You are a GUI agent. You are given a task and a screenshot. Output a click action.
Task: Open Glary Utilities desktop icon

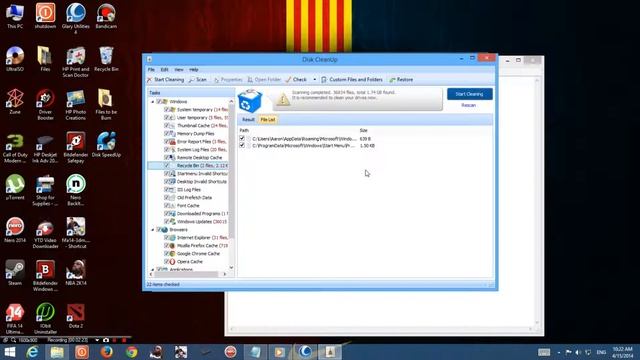point(76,17)
